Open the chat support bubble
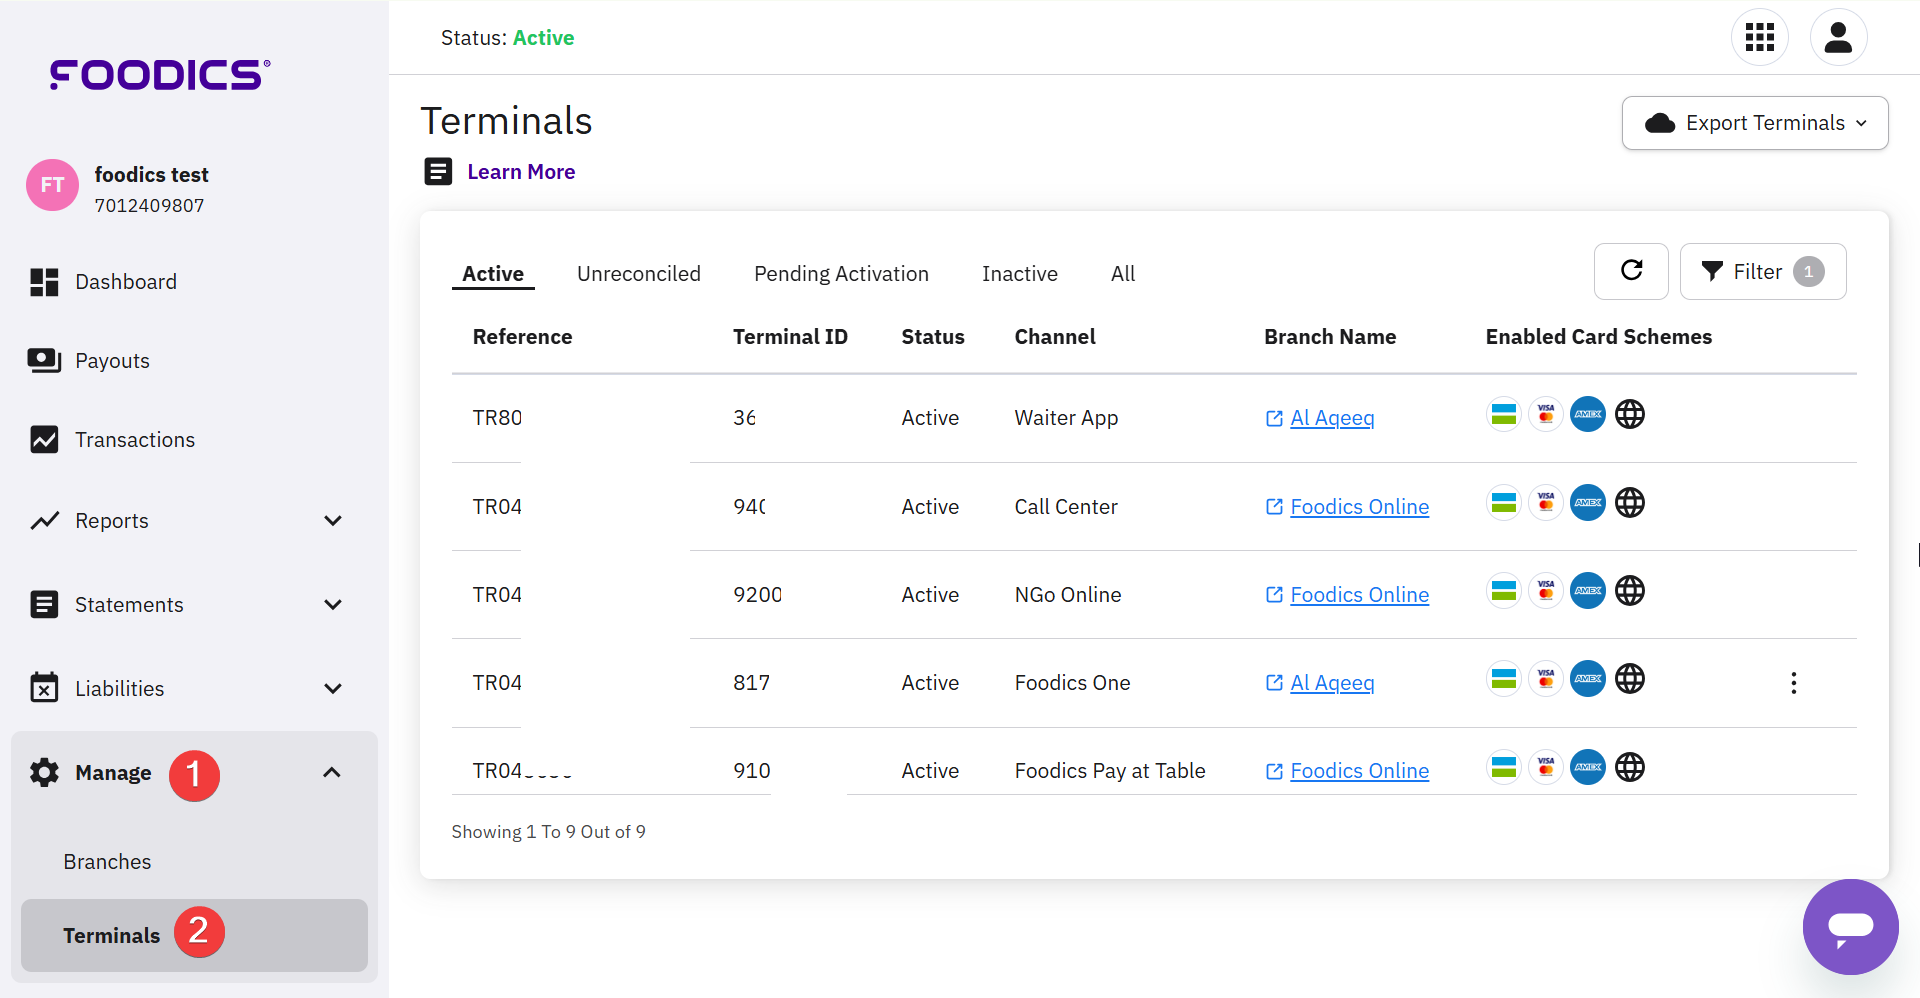Viewport: 1920px width, 998px height. pyautogui.click(x=1850, y=927)
